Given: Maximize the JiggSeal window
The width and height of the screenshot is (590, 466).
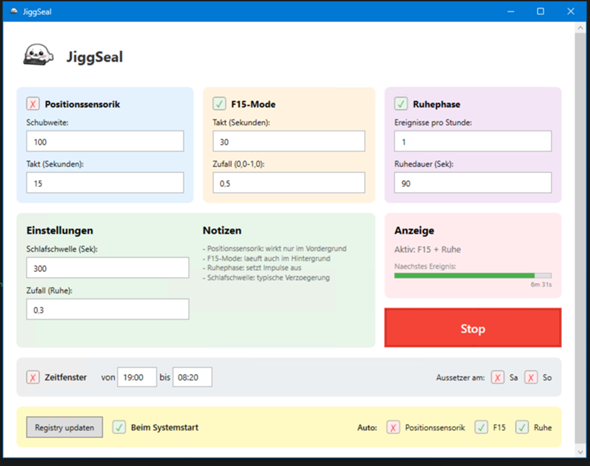Looking at the screenshot, I should coord(540,11).
